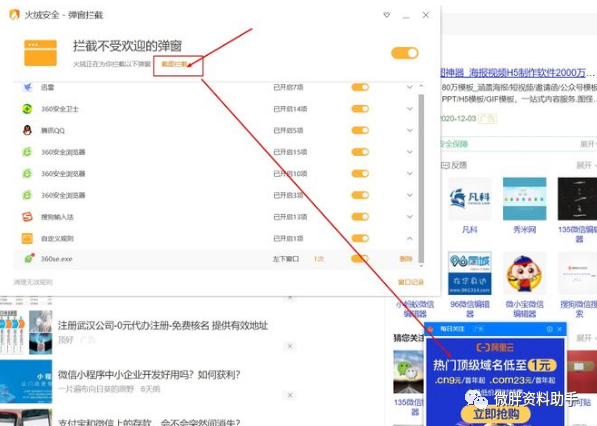Click 删除 for the 360se.exe rule
Viewport: 597px width, 426px height.
click(406, 259)
